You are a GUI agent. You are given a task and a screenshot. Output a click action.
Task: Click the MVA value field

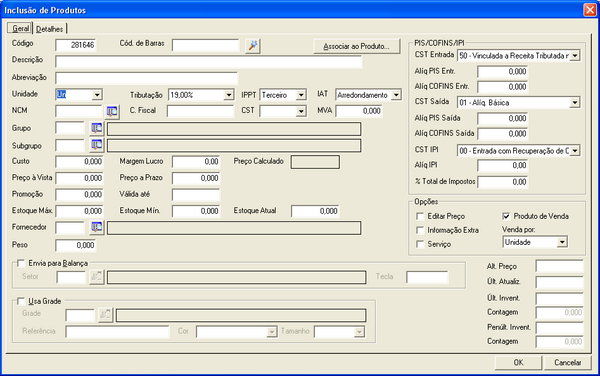tap(359, 111)
